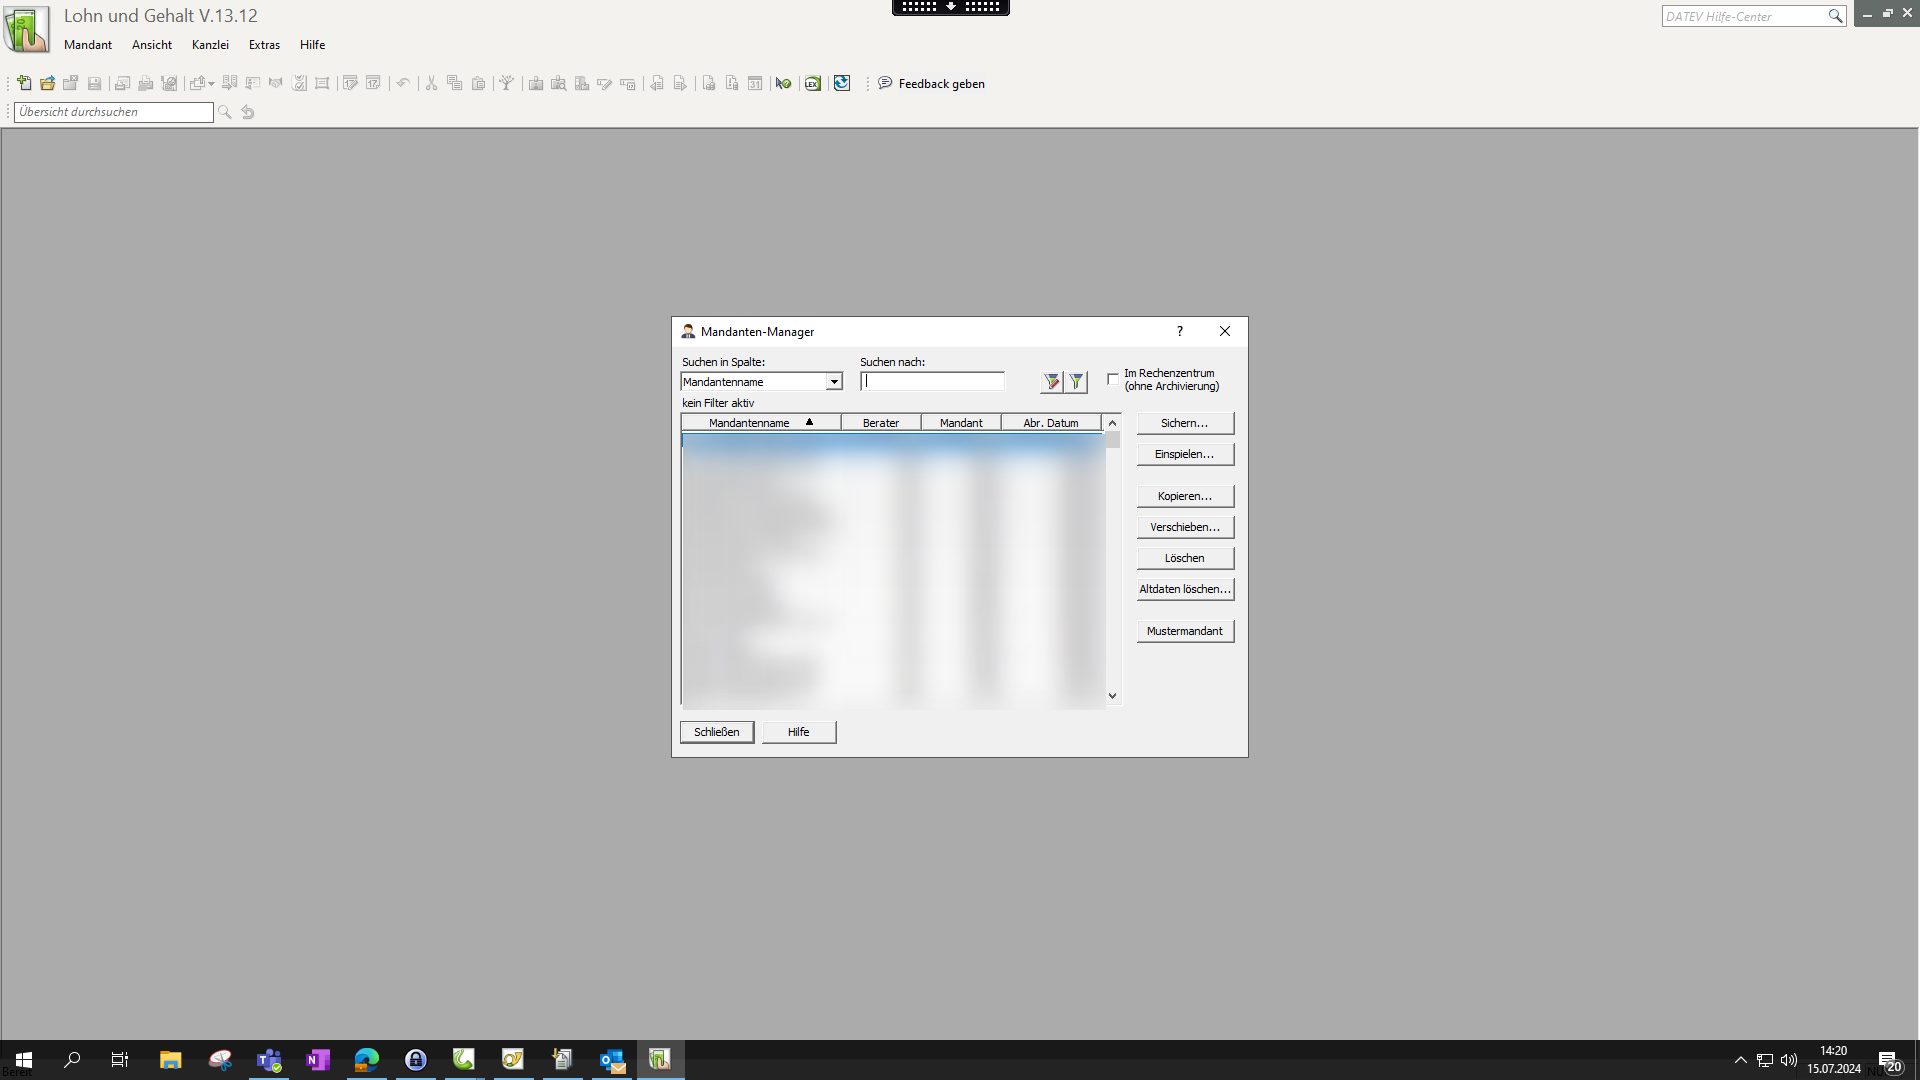Click the Mustermandant button
1920x1080 pixels.
(1184, 631)
